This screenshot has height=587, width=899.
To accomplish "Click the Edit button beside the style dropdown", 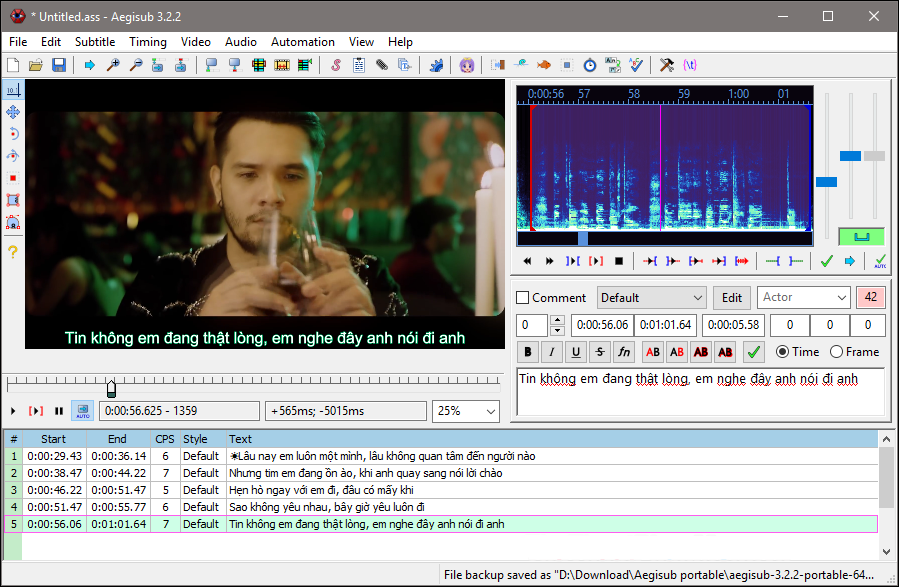I will point(731,297).
